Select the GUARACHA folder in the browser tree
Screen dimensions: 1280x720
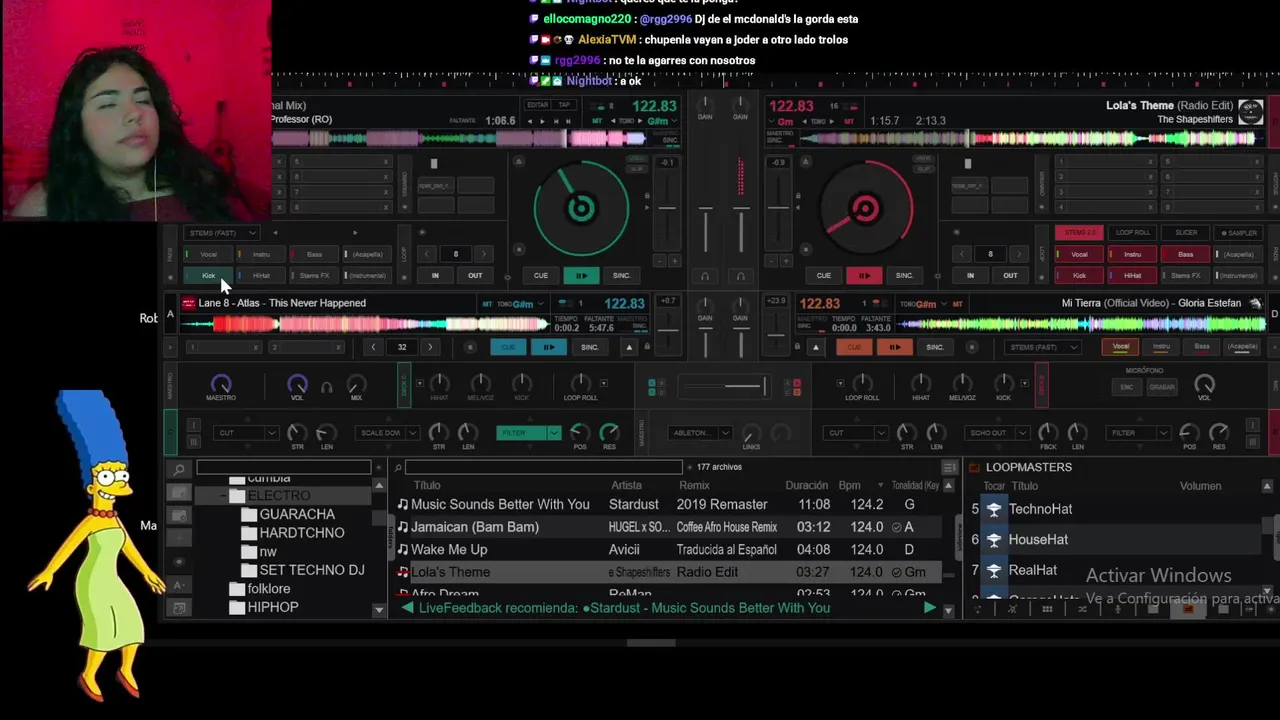[296, 514]
